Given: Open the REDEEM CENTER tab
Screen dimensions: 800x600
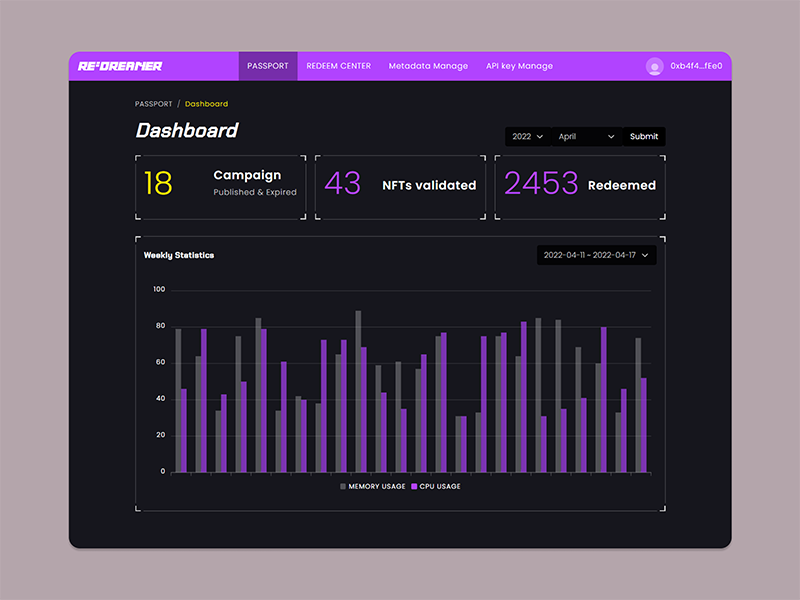Looking at the screenshot, I should click(338, 66).
